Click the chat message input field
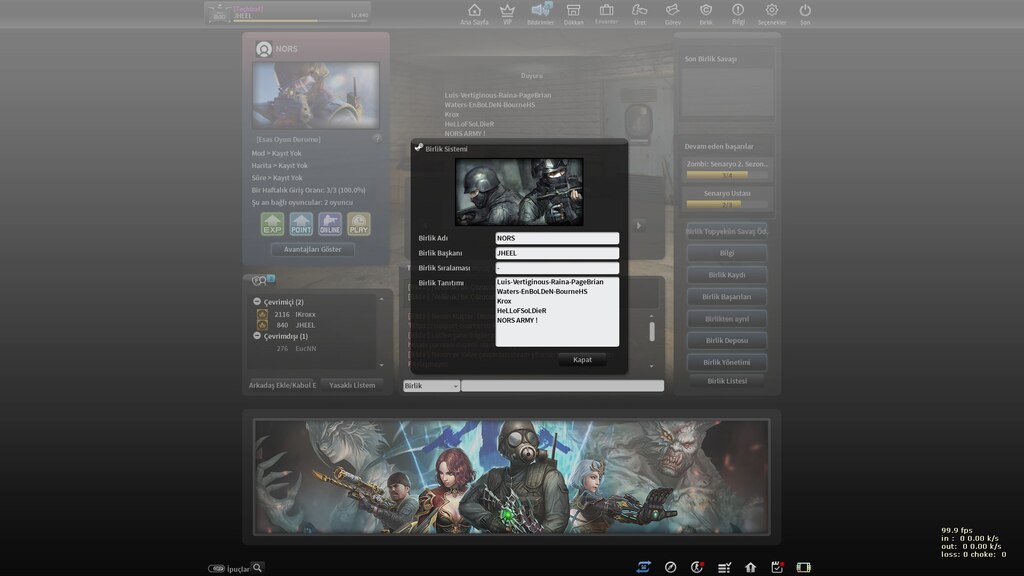Screen dimensions: 1024x576 point(562,386)
